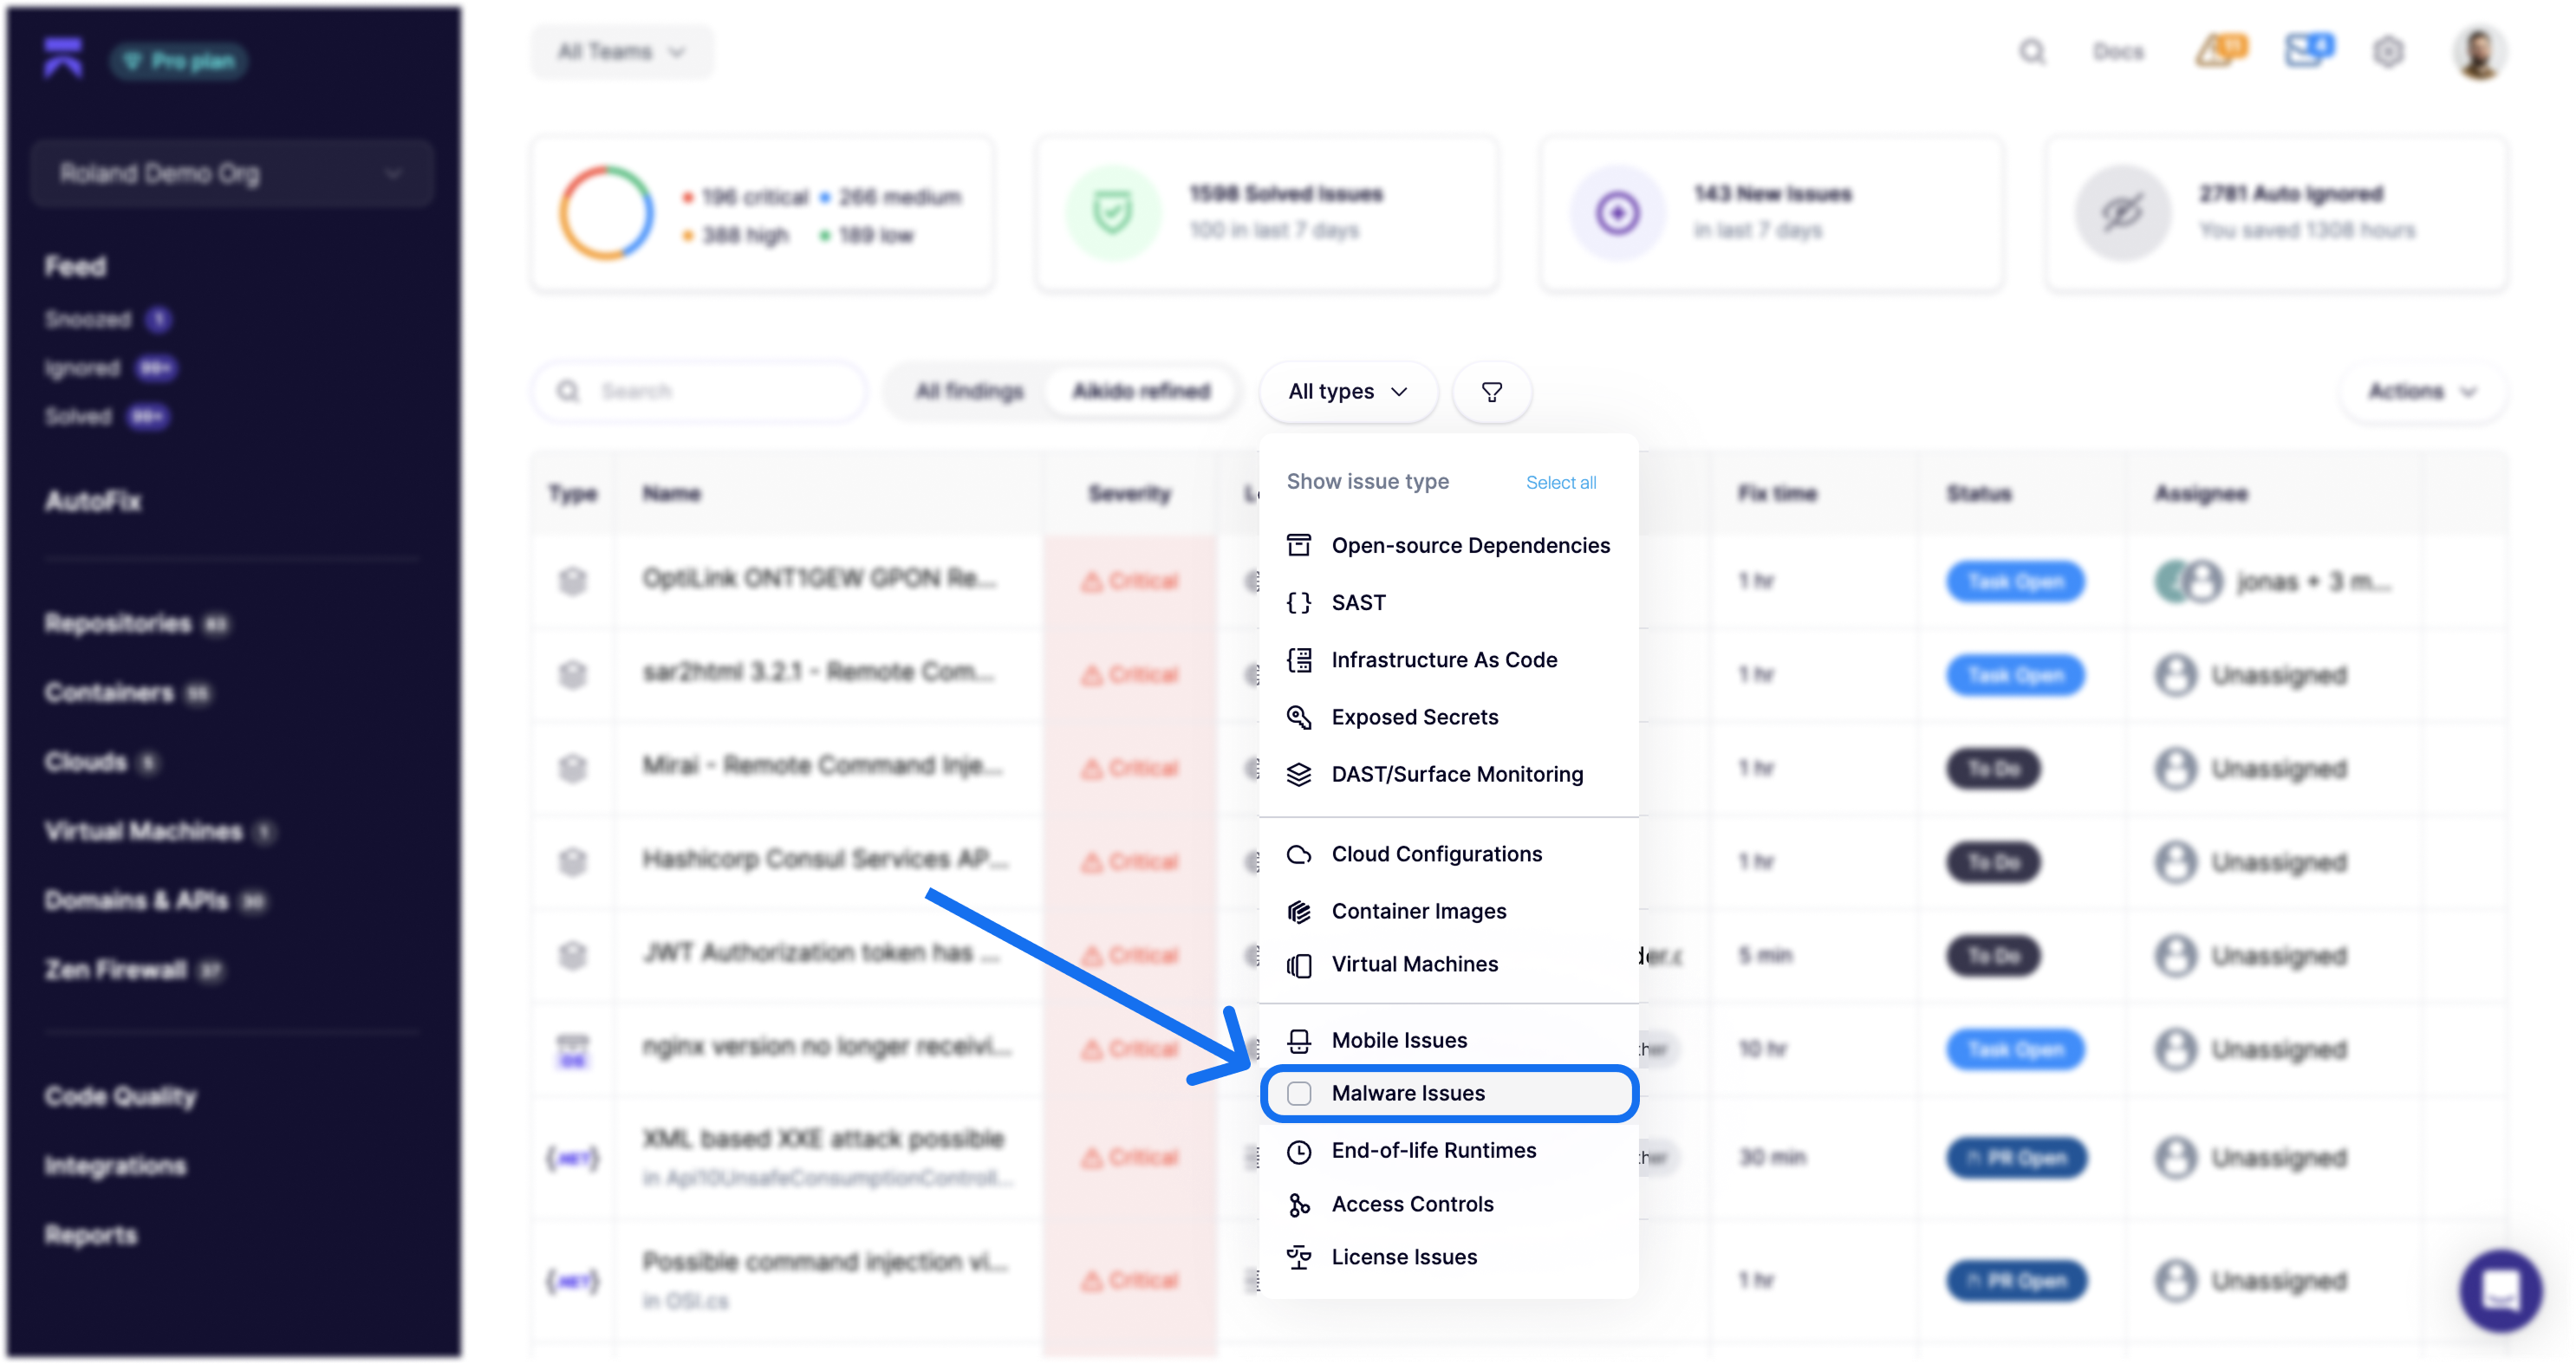Open the Roland Demo Org selector
The width and height of the screenshot is (2576, 1364).
pyautogui.click(x=231, y=173)
